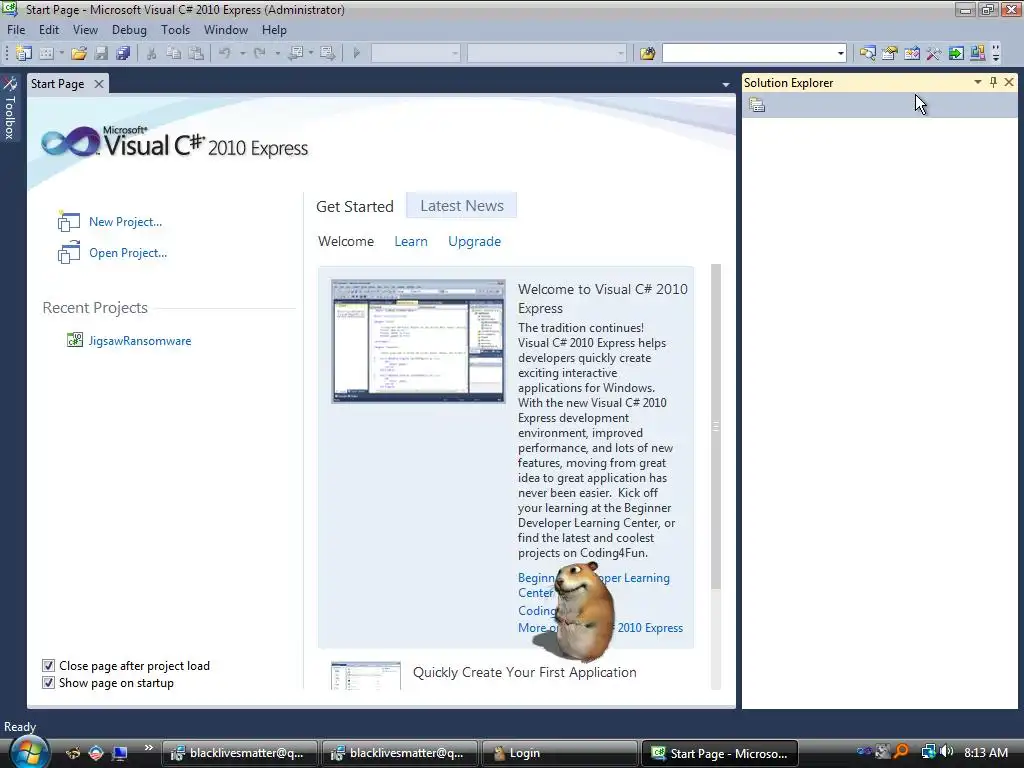The width and height of the screenshot is (1024, 768).
Task: Expand the collapsed Toolbox side tab
Action: pos(10,108)
